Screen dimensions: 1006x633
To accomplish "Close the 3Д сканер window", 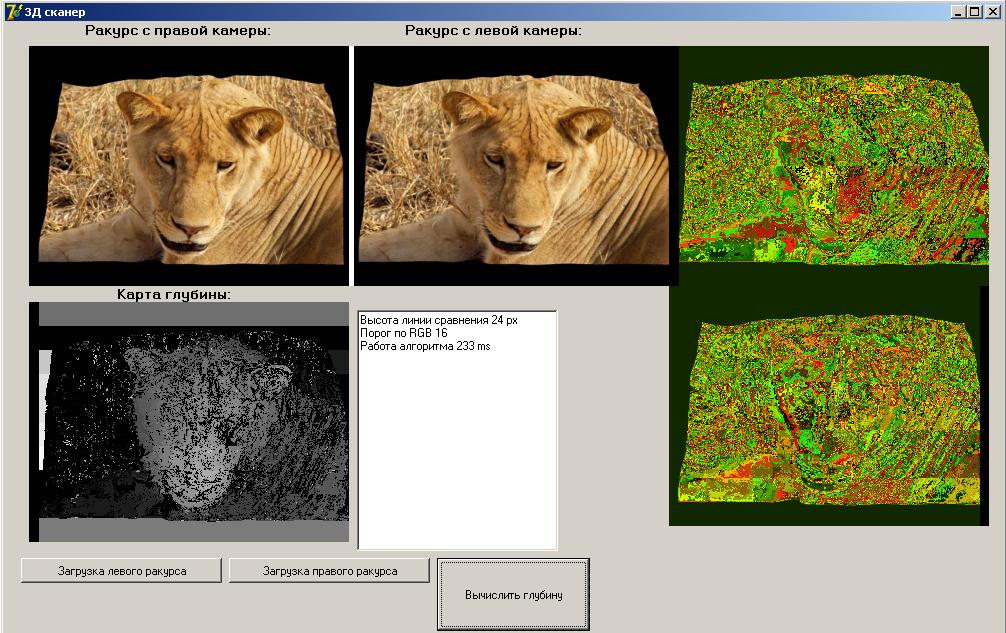I will tap(992, 11).
